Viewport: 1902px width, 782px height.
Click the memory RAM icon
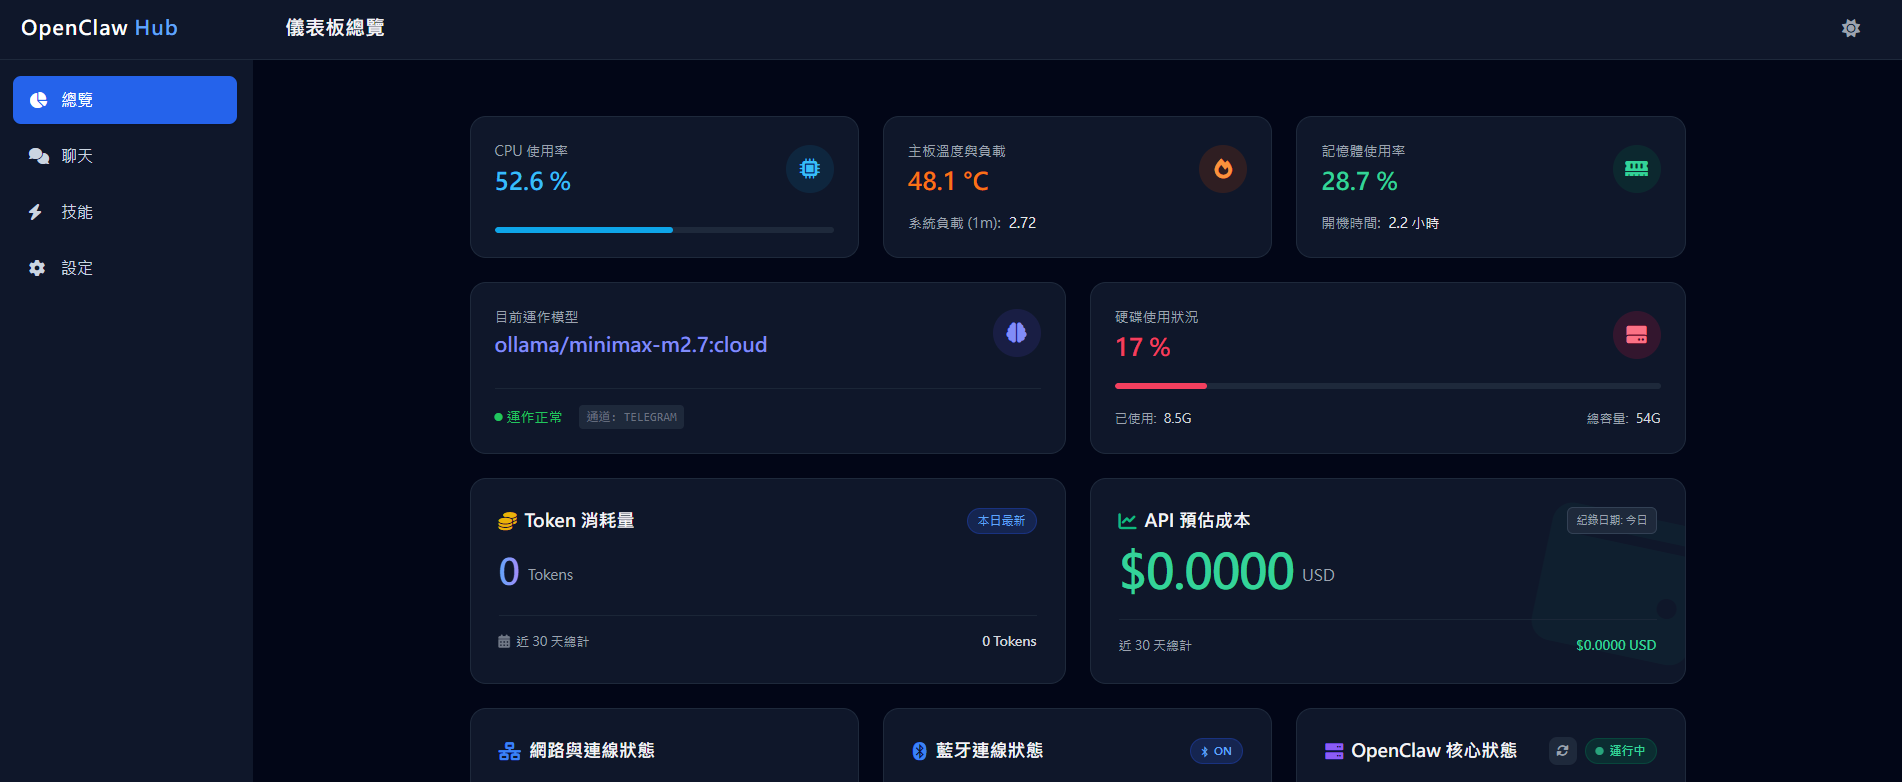pos(1637,169)
